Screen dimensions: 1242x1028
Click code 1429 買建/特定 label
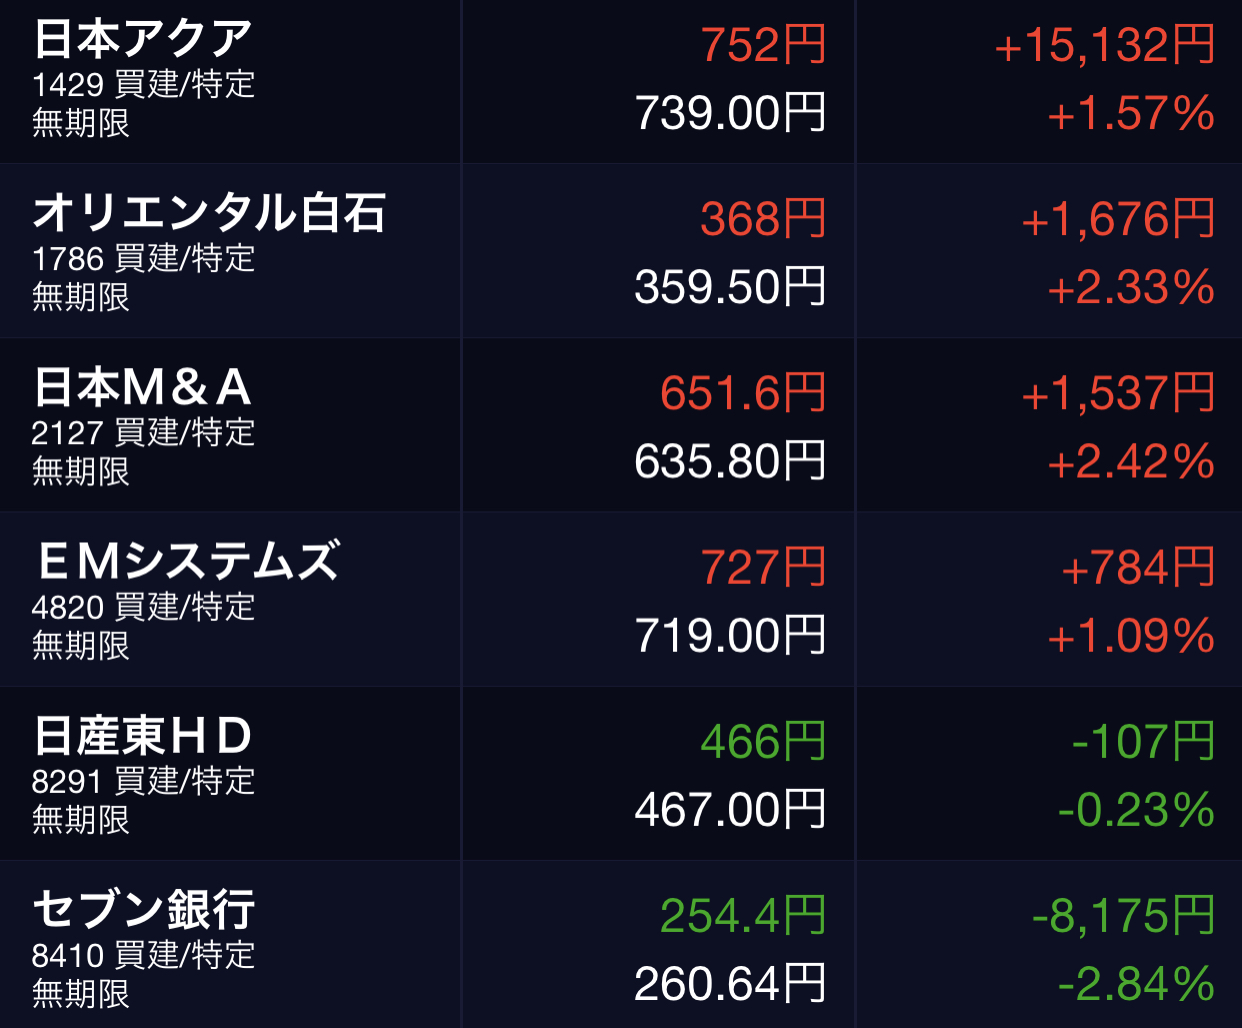pyautogui.click(x=144, y=84)
